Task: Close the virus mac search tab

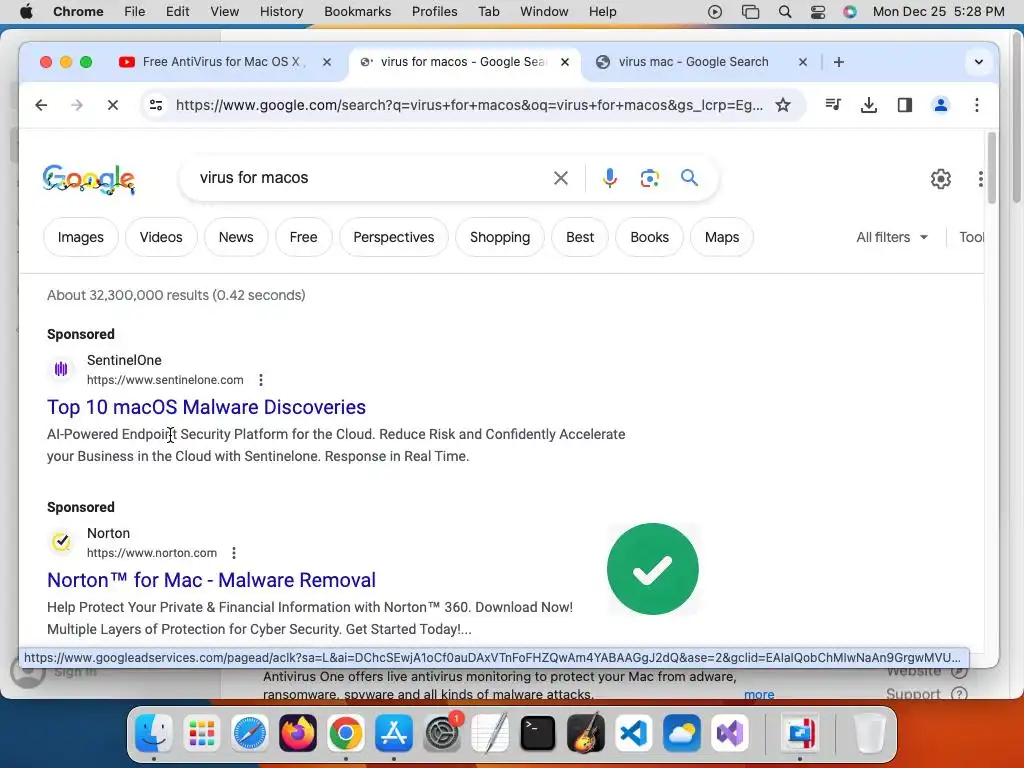Action: coord(803,62)
